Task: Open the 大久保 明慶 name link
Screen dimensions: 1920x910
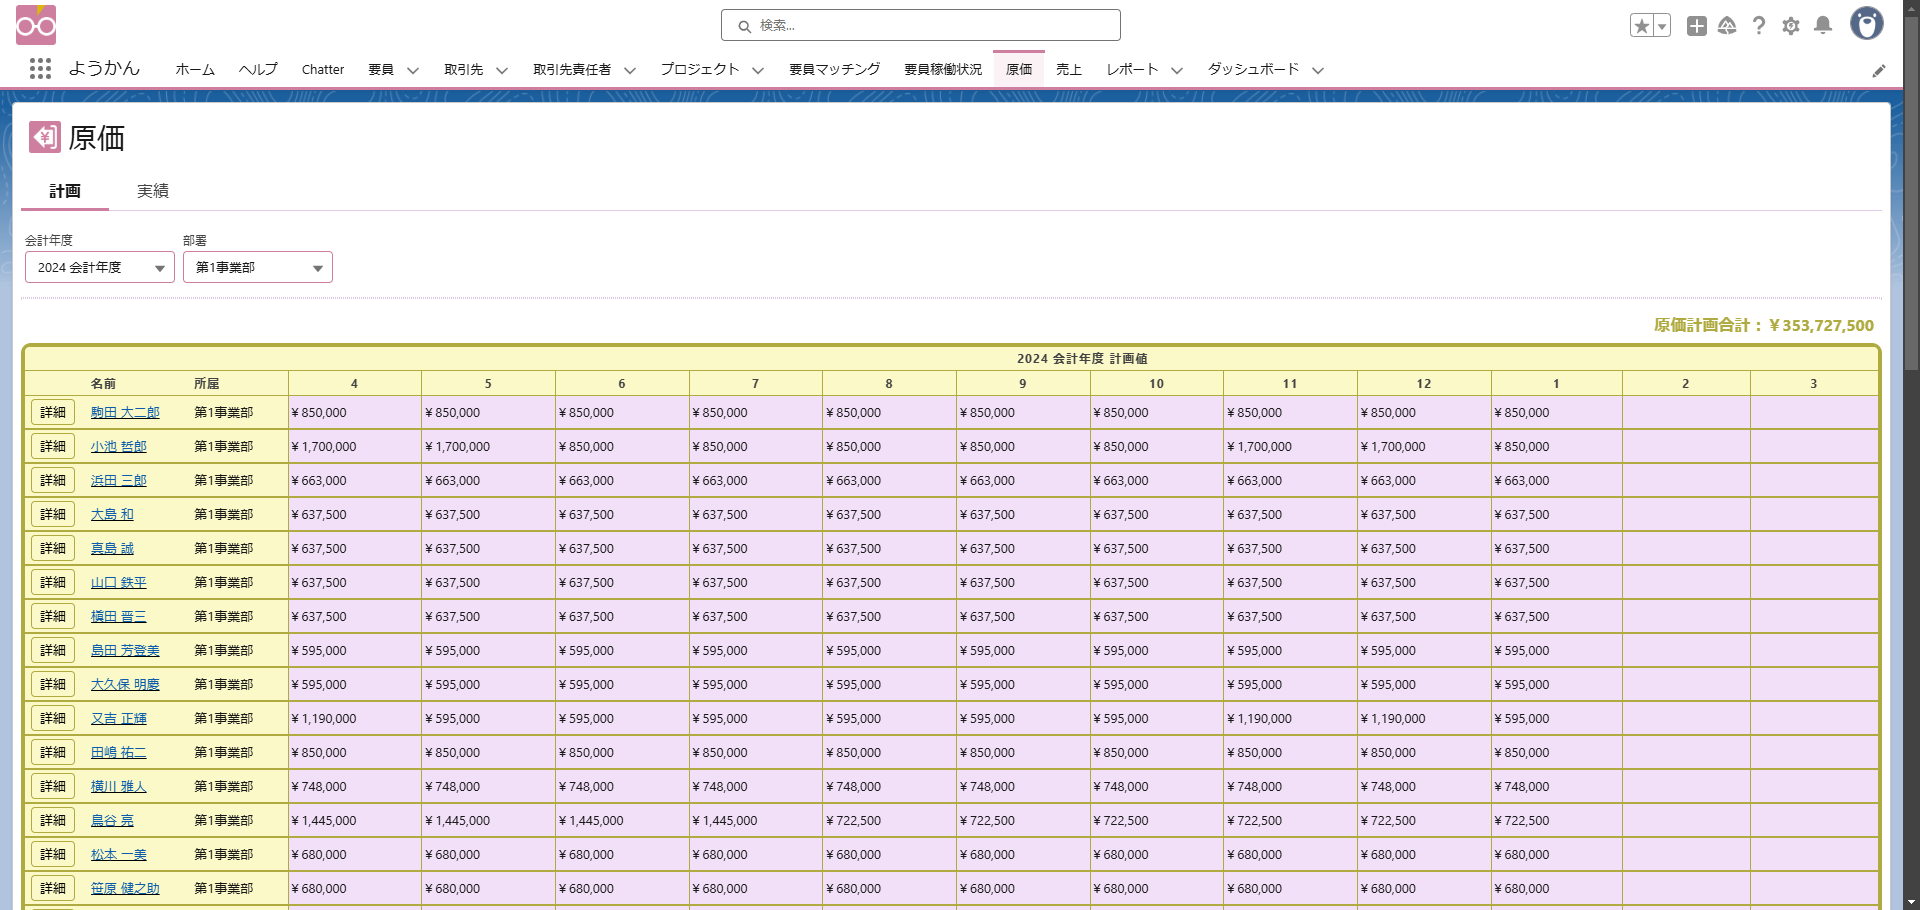Action: (125, 684)
